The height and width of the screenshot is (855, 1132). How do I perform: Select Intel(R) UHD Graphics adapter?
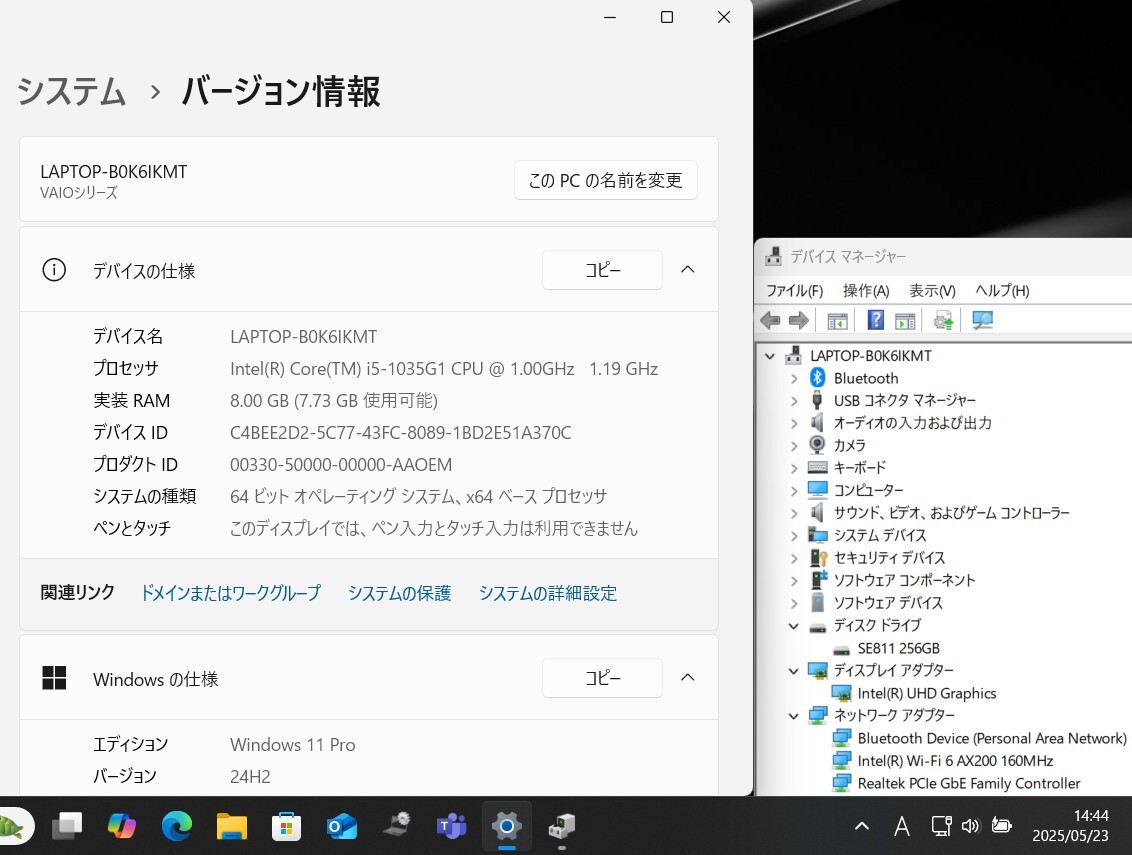point(926,693)
